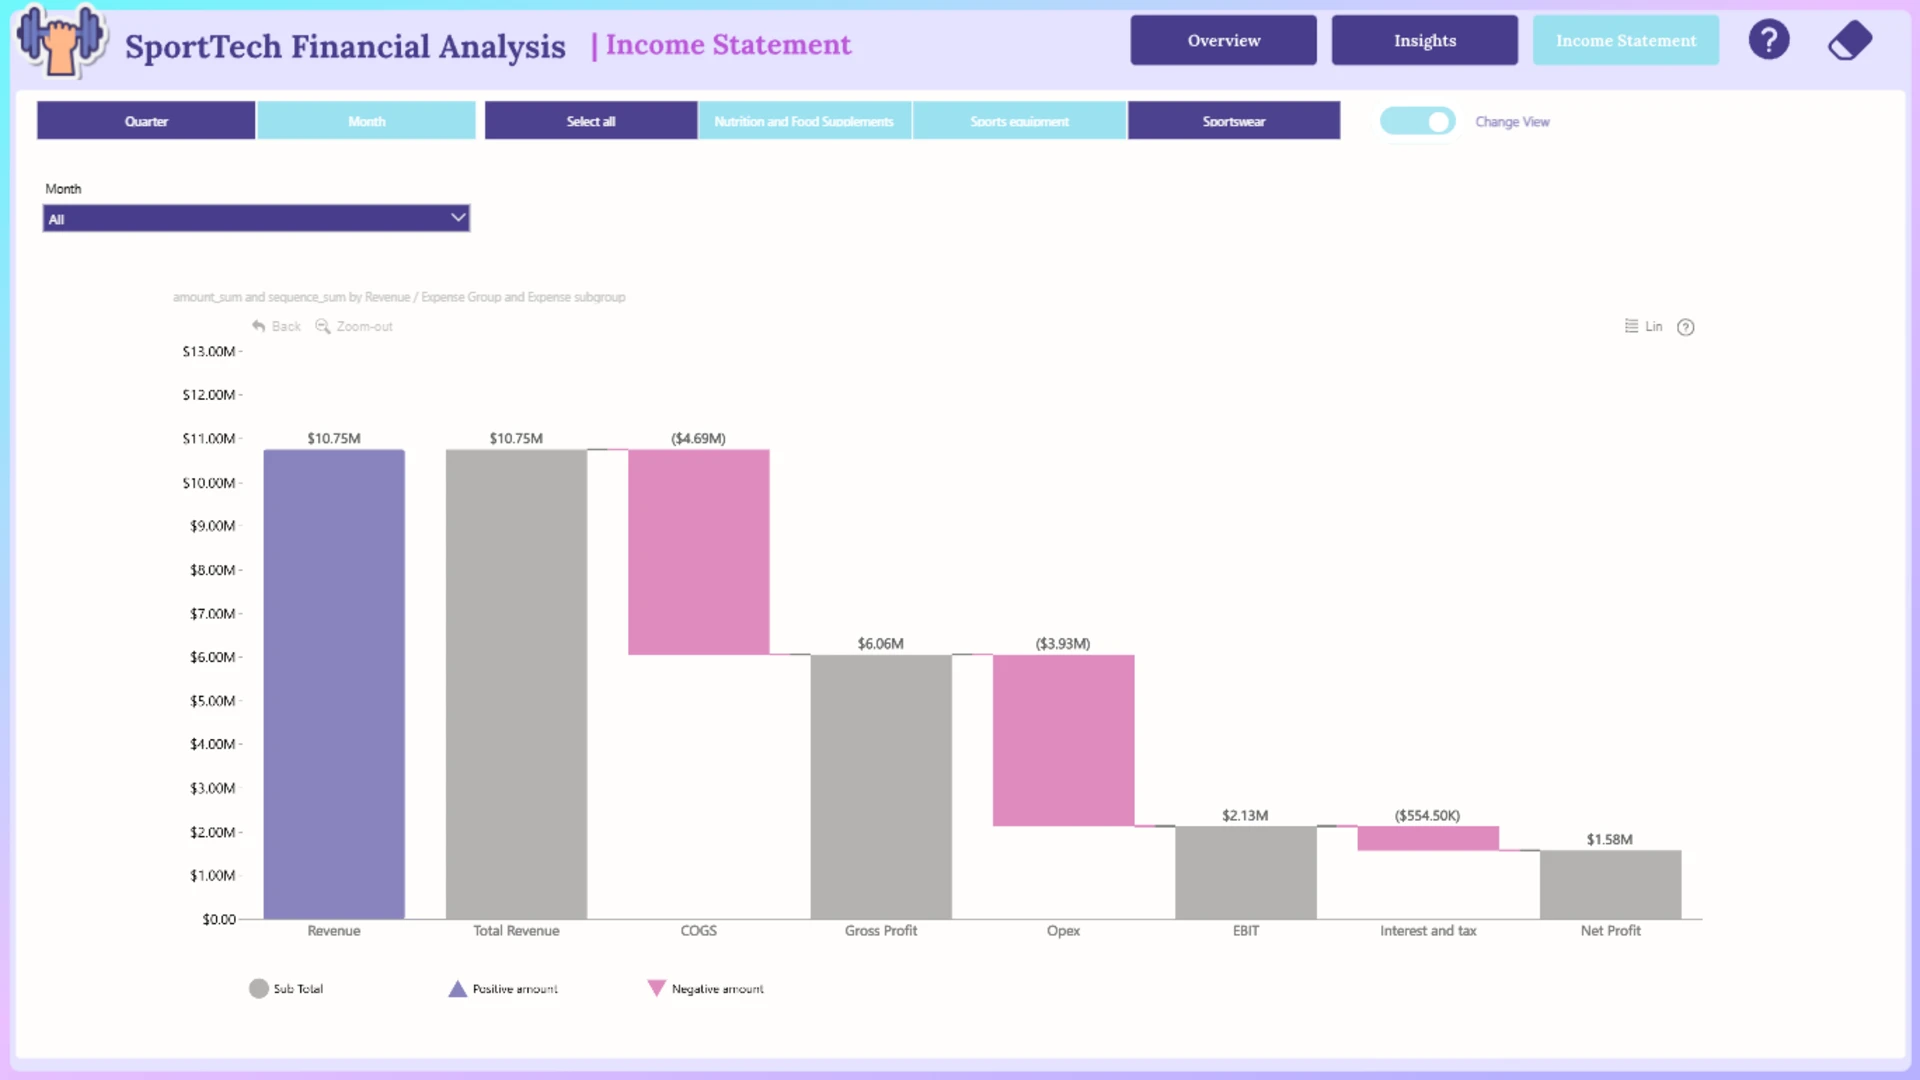Click the pink COGS waterfall bar

tap(698, 552)
